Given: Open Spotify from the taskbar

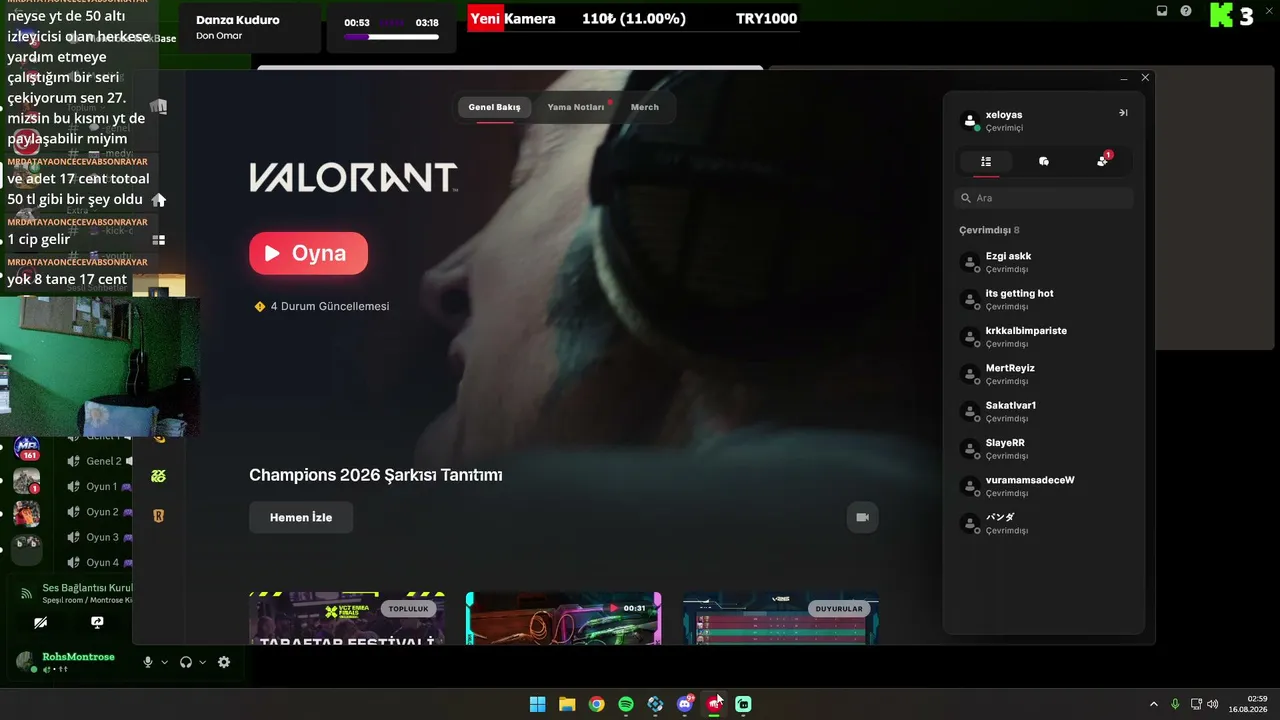Looking at the screenshot, I should tap(626, 704).
